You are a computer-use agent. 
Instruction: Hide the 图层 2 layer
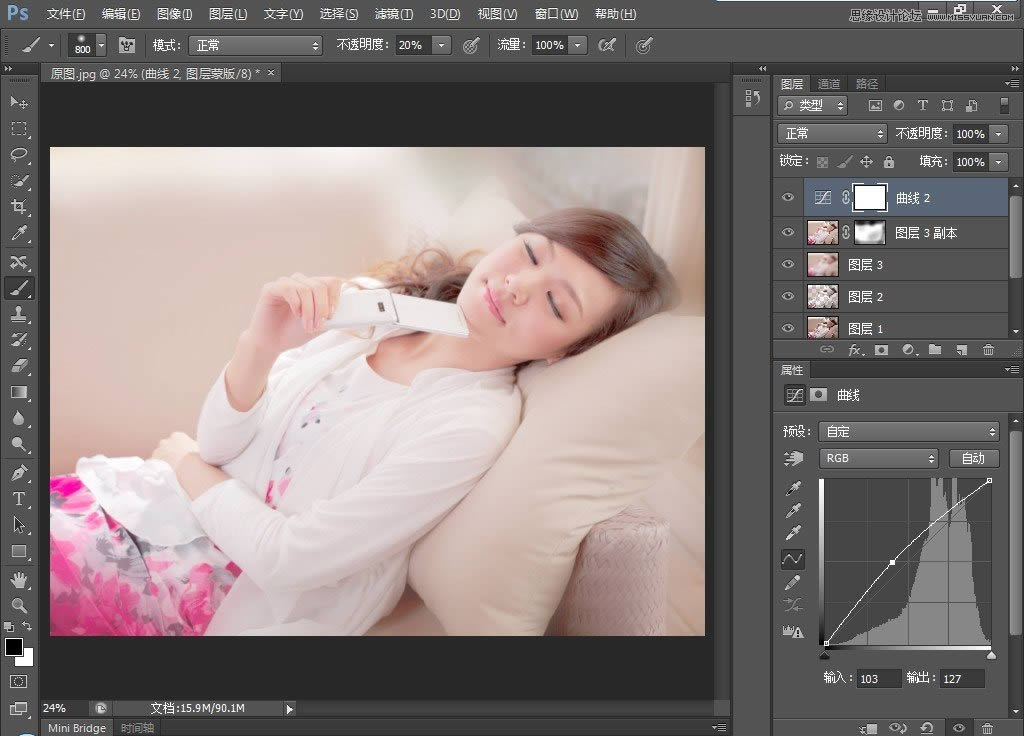(x=788, y=297)
